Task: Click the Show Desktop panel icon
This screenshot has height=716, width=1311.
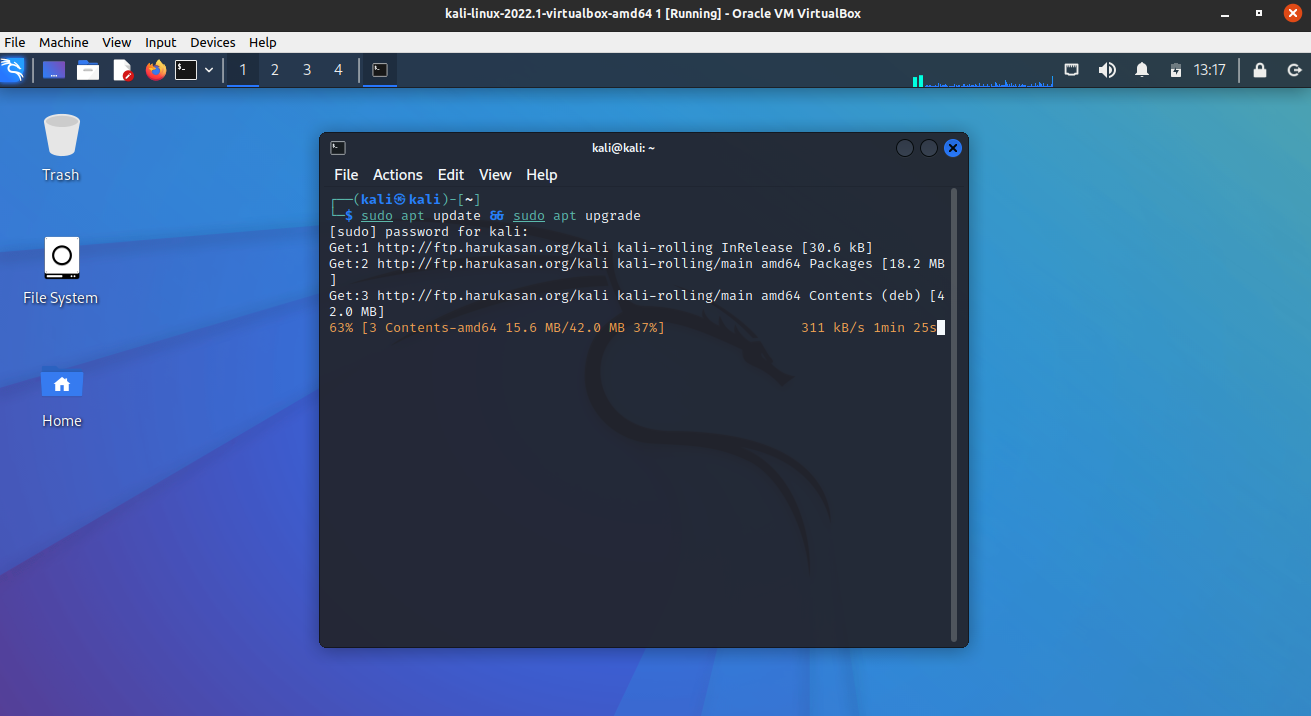Action: tap(54, 70)
